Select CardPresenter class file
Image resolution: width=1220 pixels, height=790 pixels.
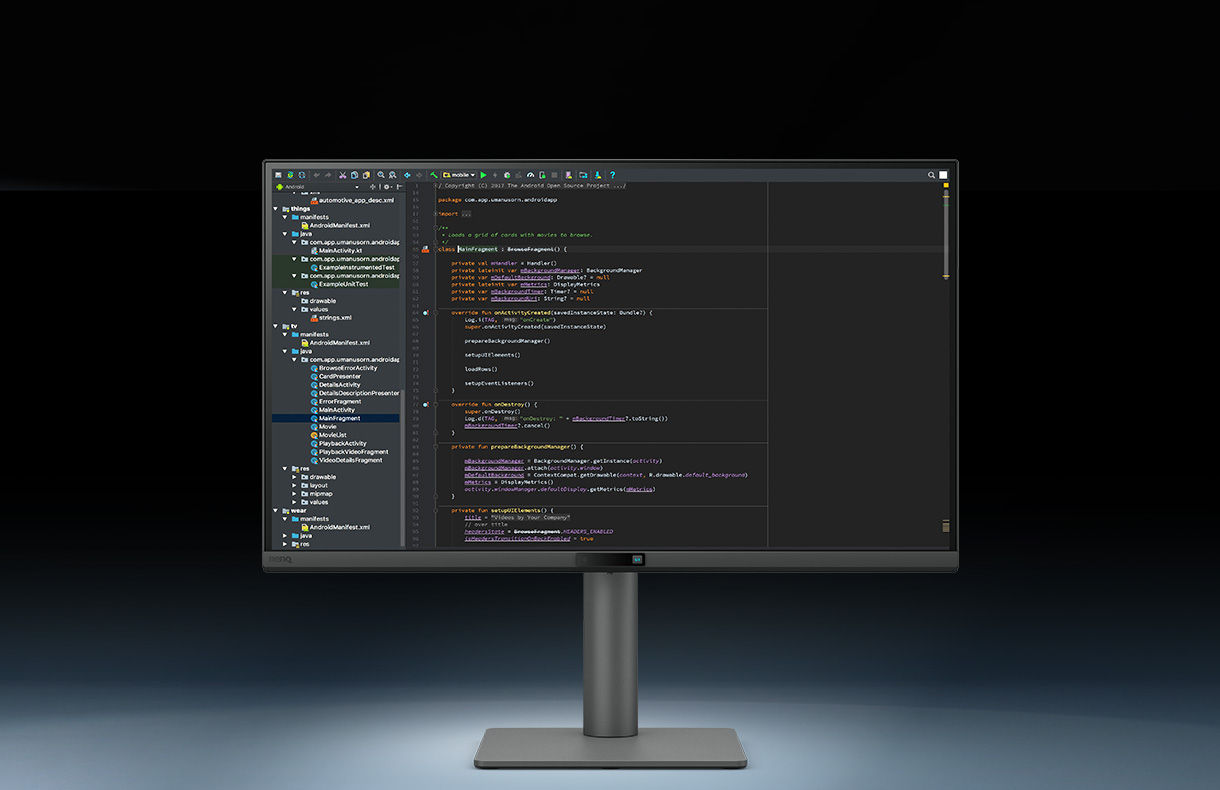[334, 376]
